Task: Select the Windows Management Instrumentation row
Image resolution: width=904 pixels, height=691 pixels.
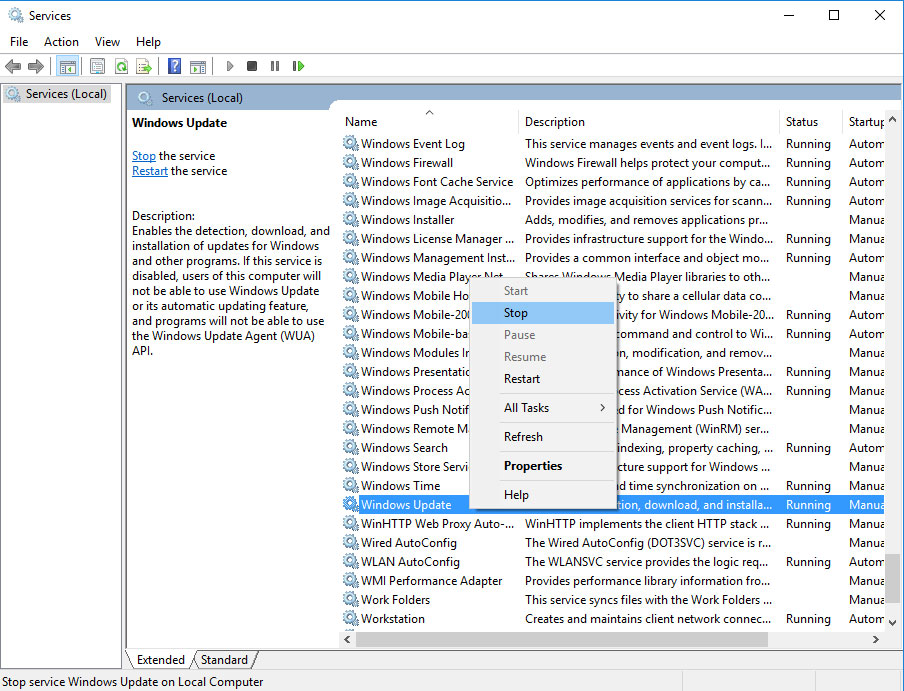Action: [613, 258]
